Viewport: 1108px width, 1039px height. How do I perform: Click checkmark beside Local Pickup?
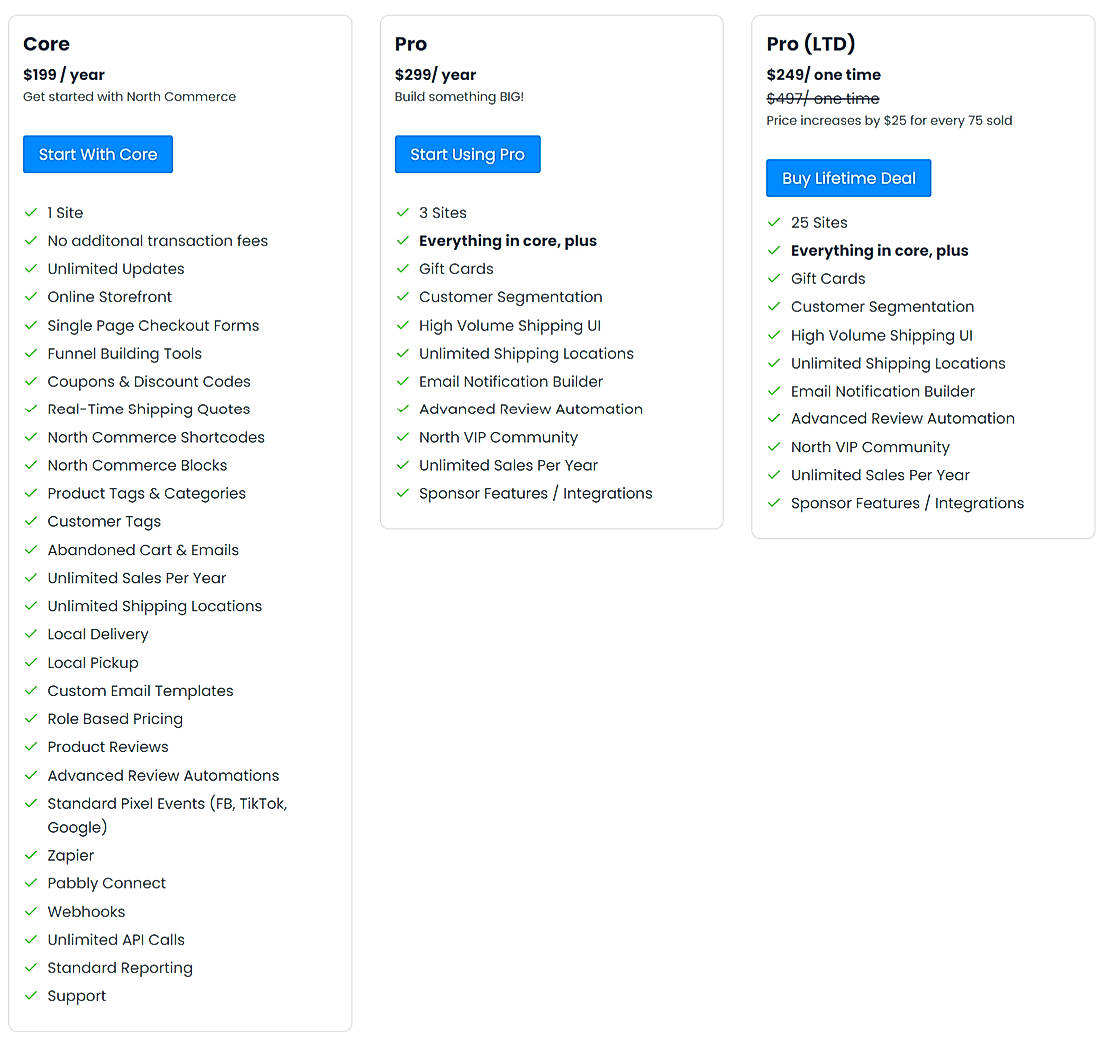click(31, 662)
